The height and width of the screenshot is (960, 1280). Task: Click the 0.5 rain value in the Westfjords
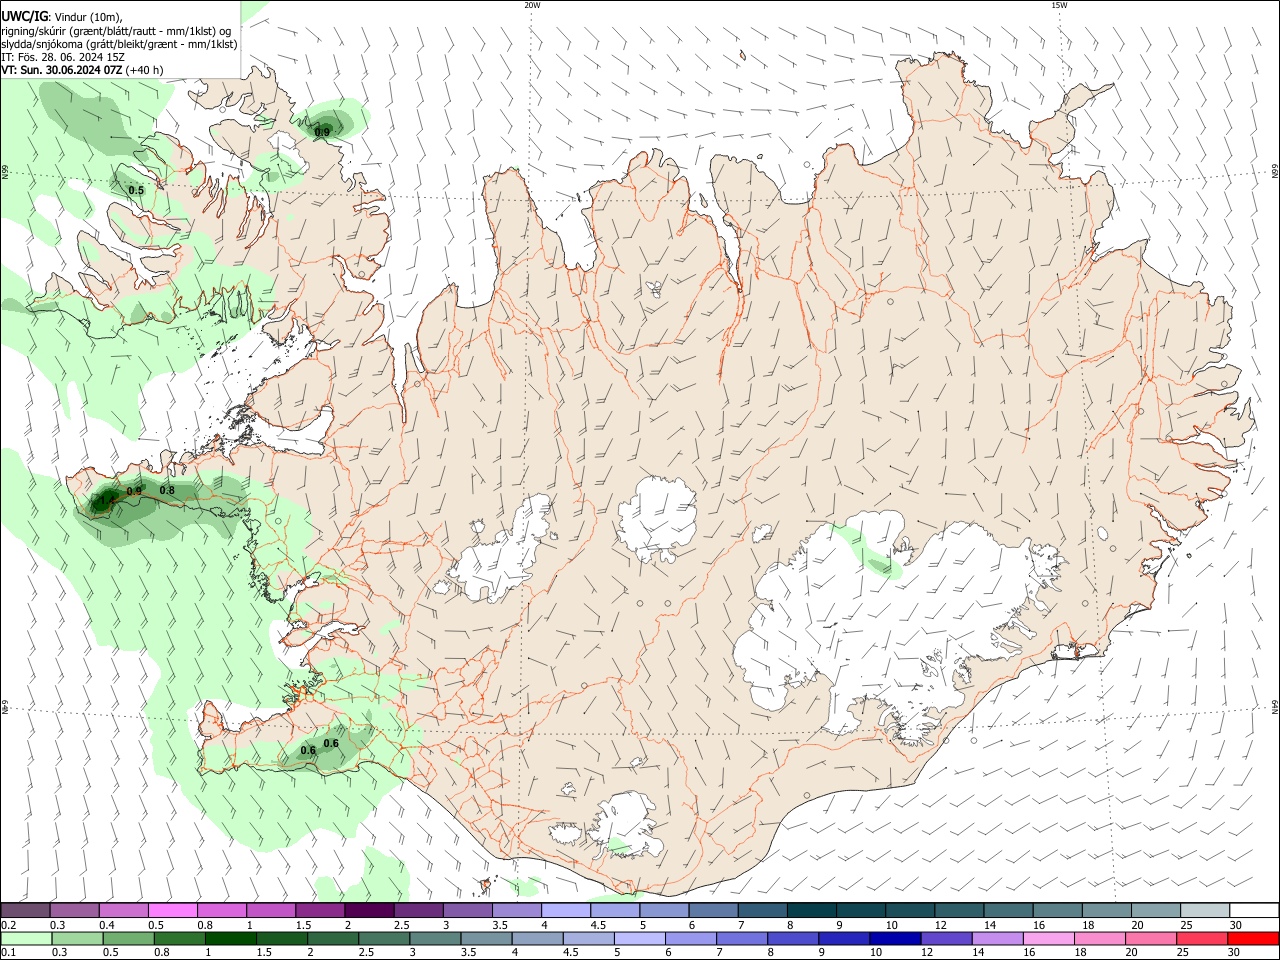point(136,190)
